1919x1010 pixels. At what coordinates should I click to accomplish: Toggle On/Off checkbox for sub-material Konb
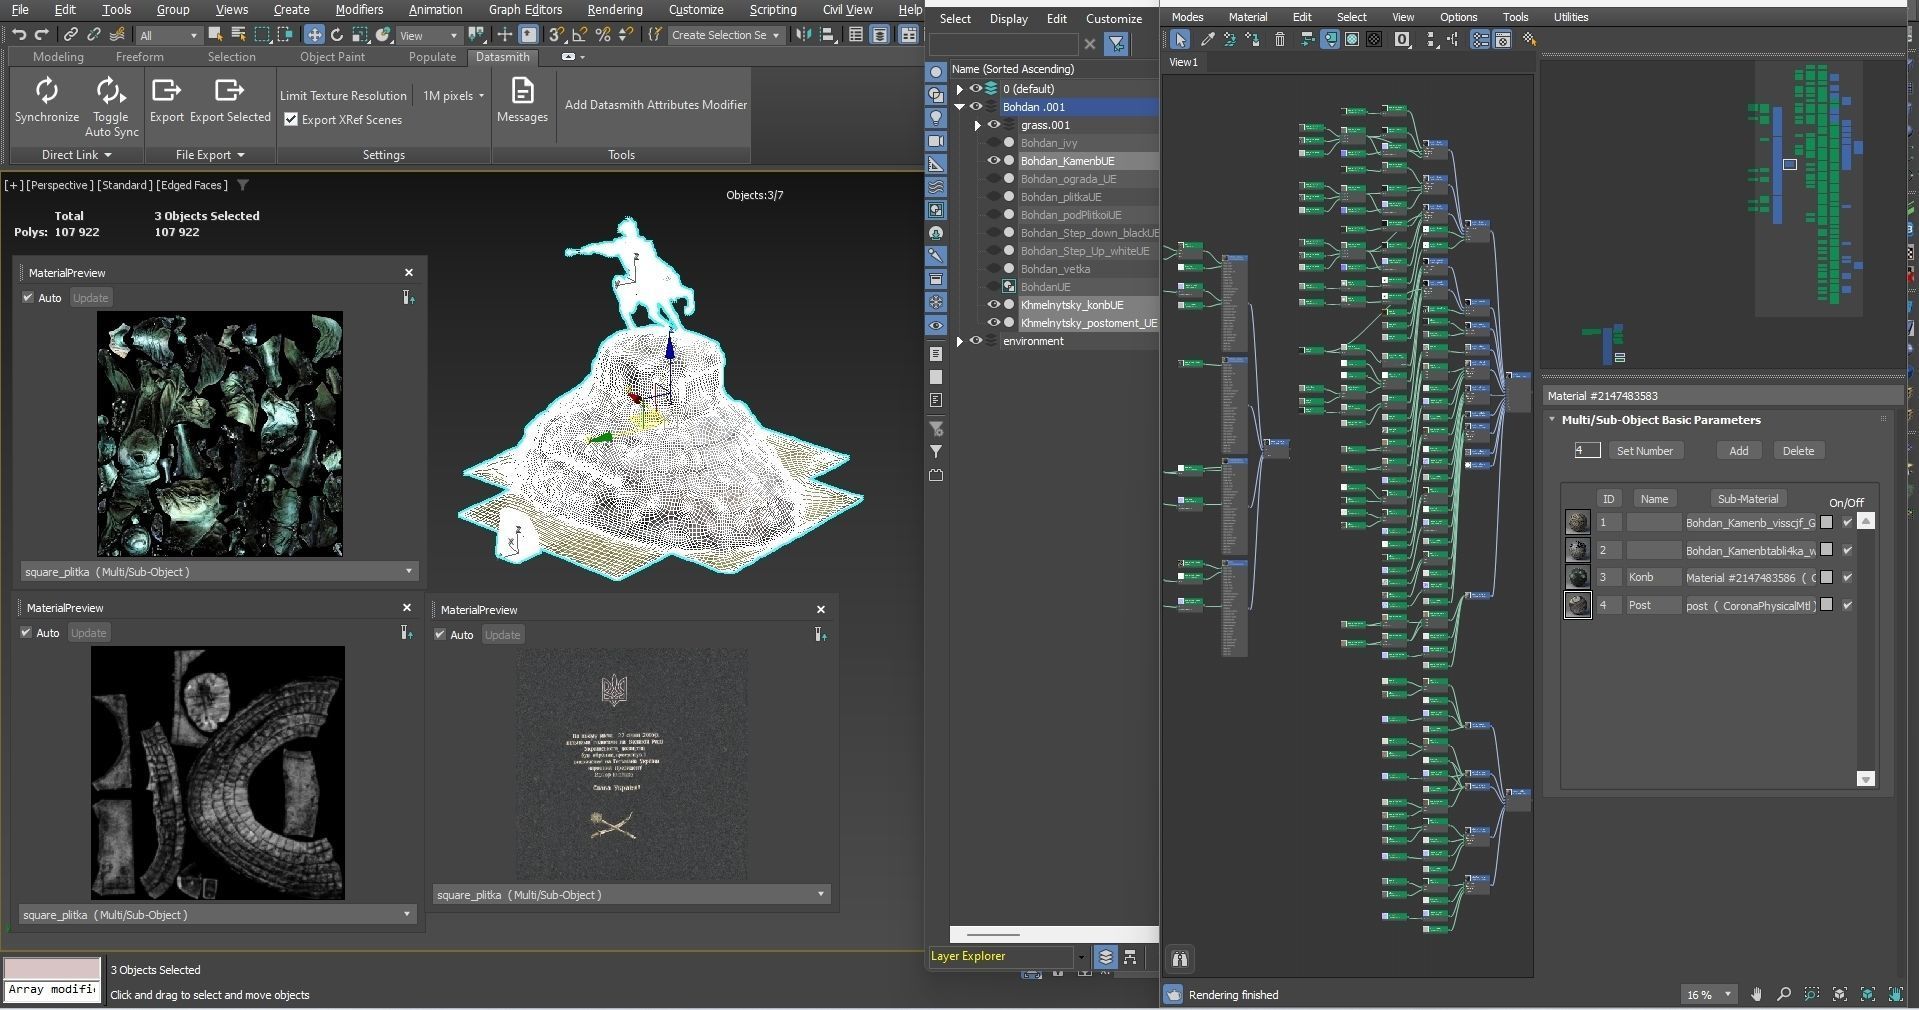(x=1847, y=578)
